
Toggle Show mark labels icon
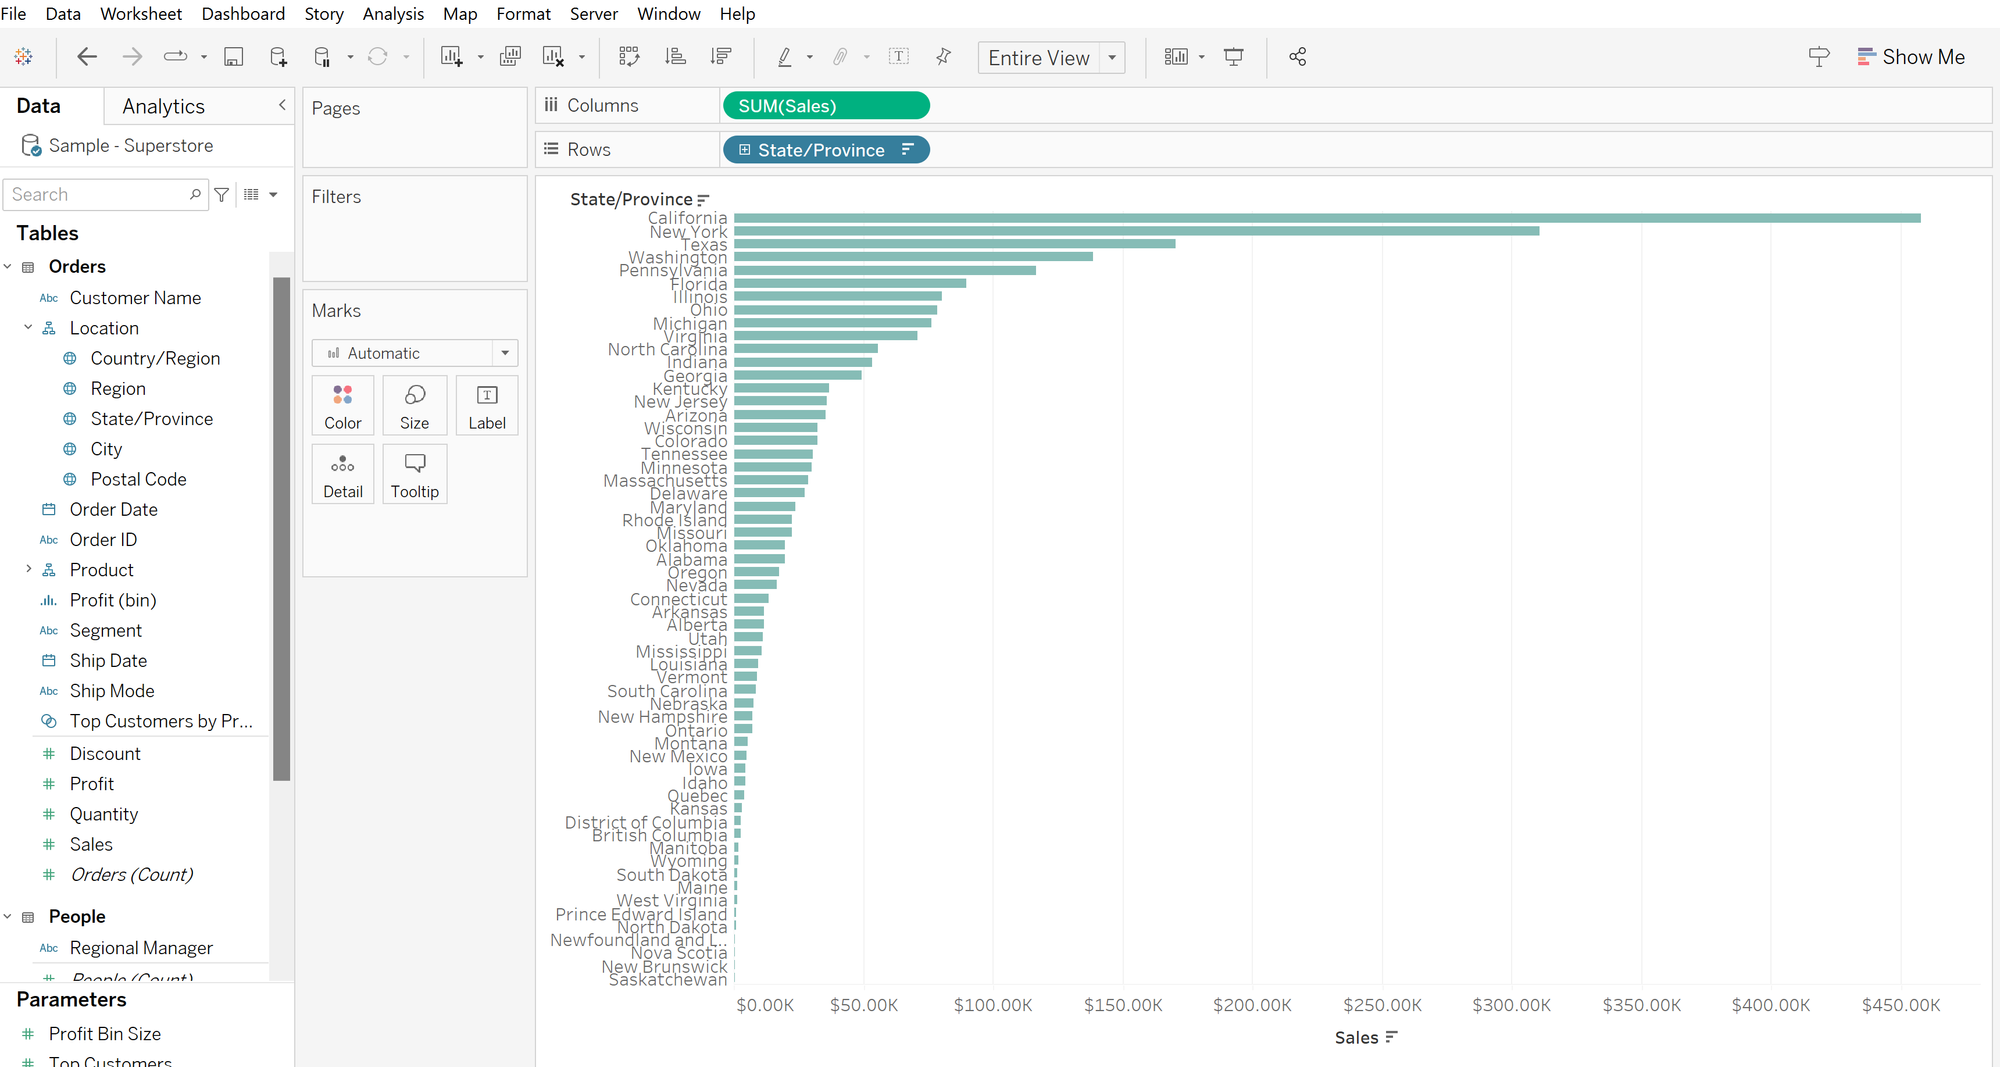tap(899, 57)
